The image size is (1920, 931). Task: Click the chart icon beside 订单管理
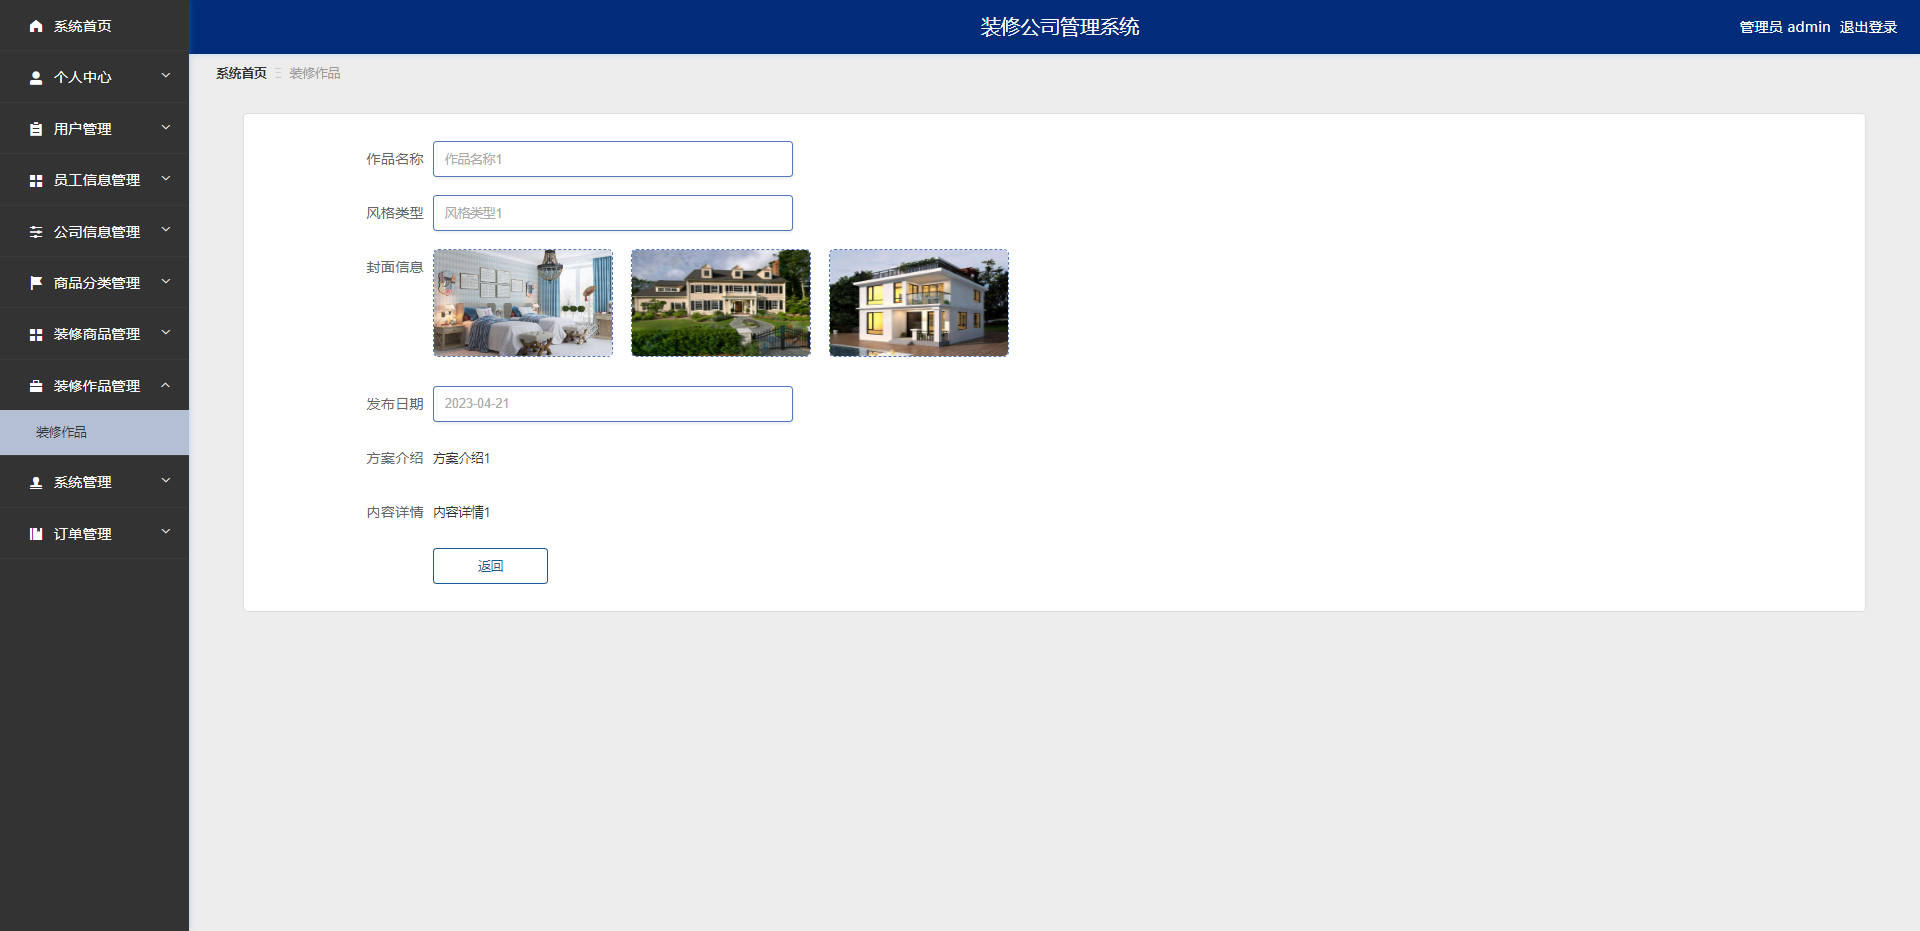point(36,534)
